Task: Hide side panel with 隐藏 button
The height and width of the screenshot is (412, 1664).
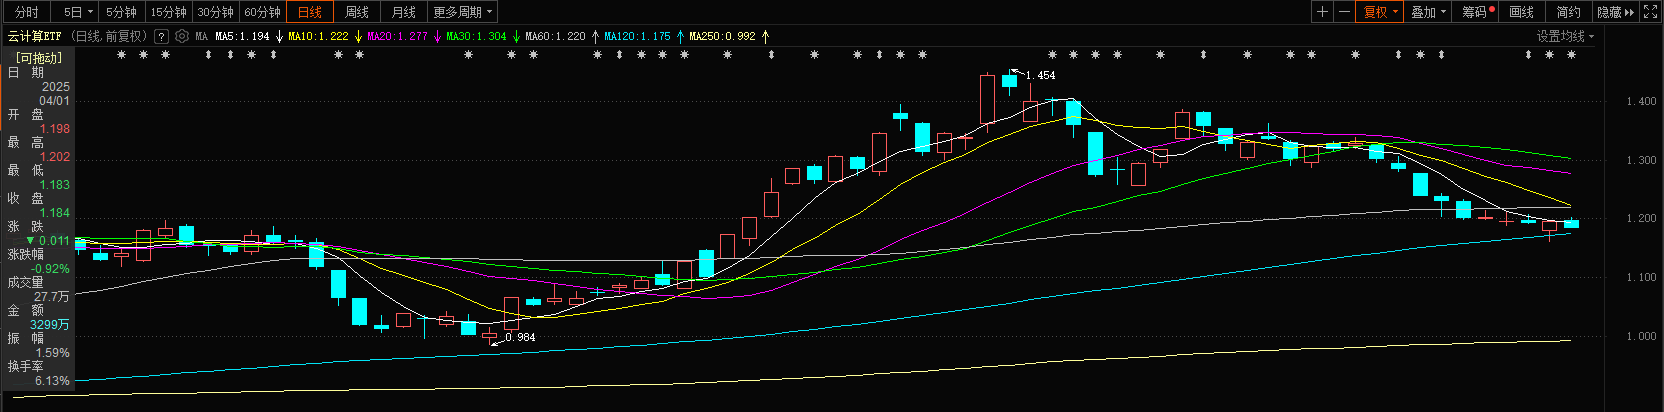Action: 1614,12
